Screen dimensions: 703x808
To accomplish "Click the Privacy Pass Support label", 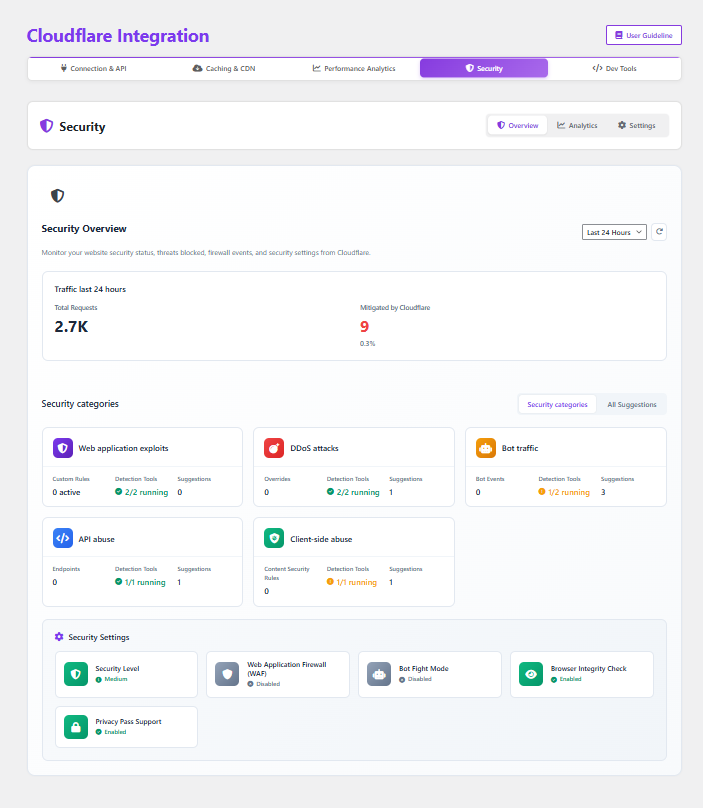I will [x=128, y=721].
